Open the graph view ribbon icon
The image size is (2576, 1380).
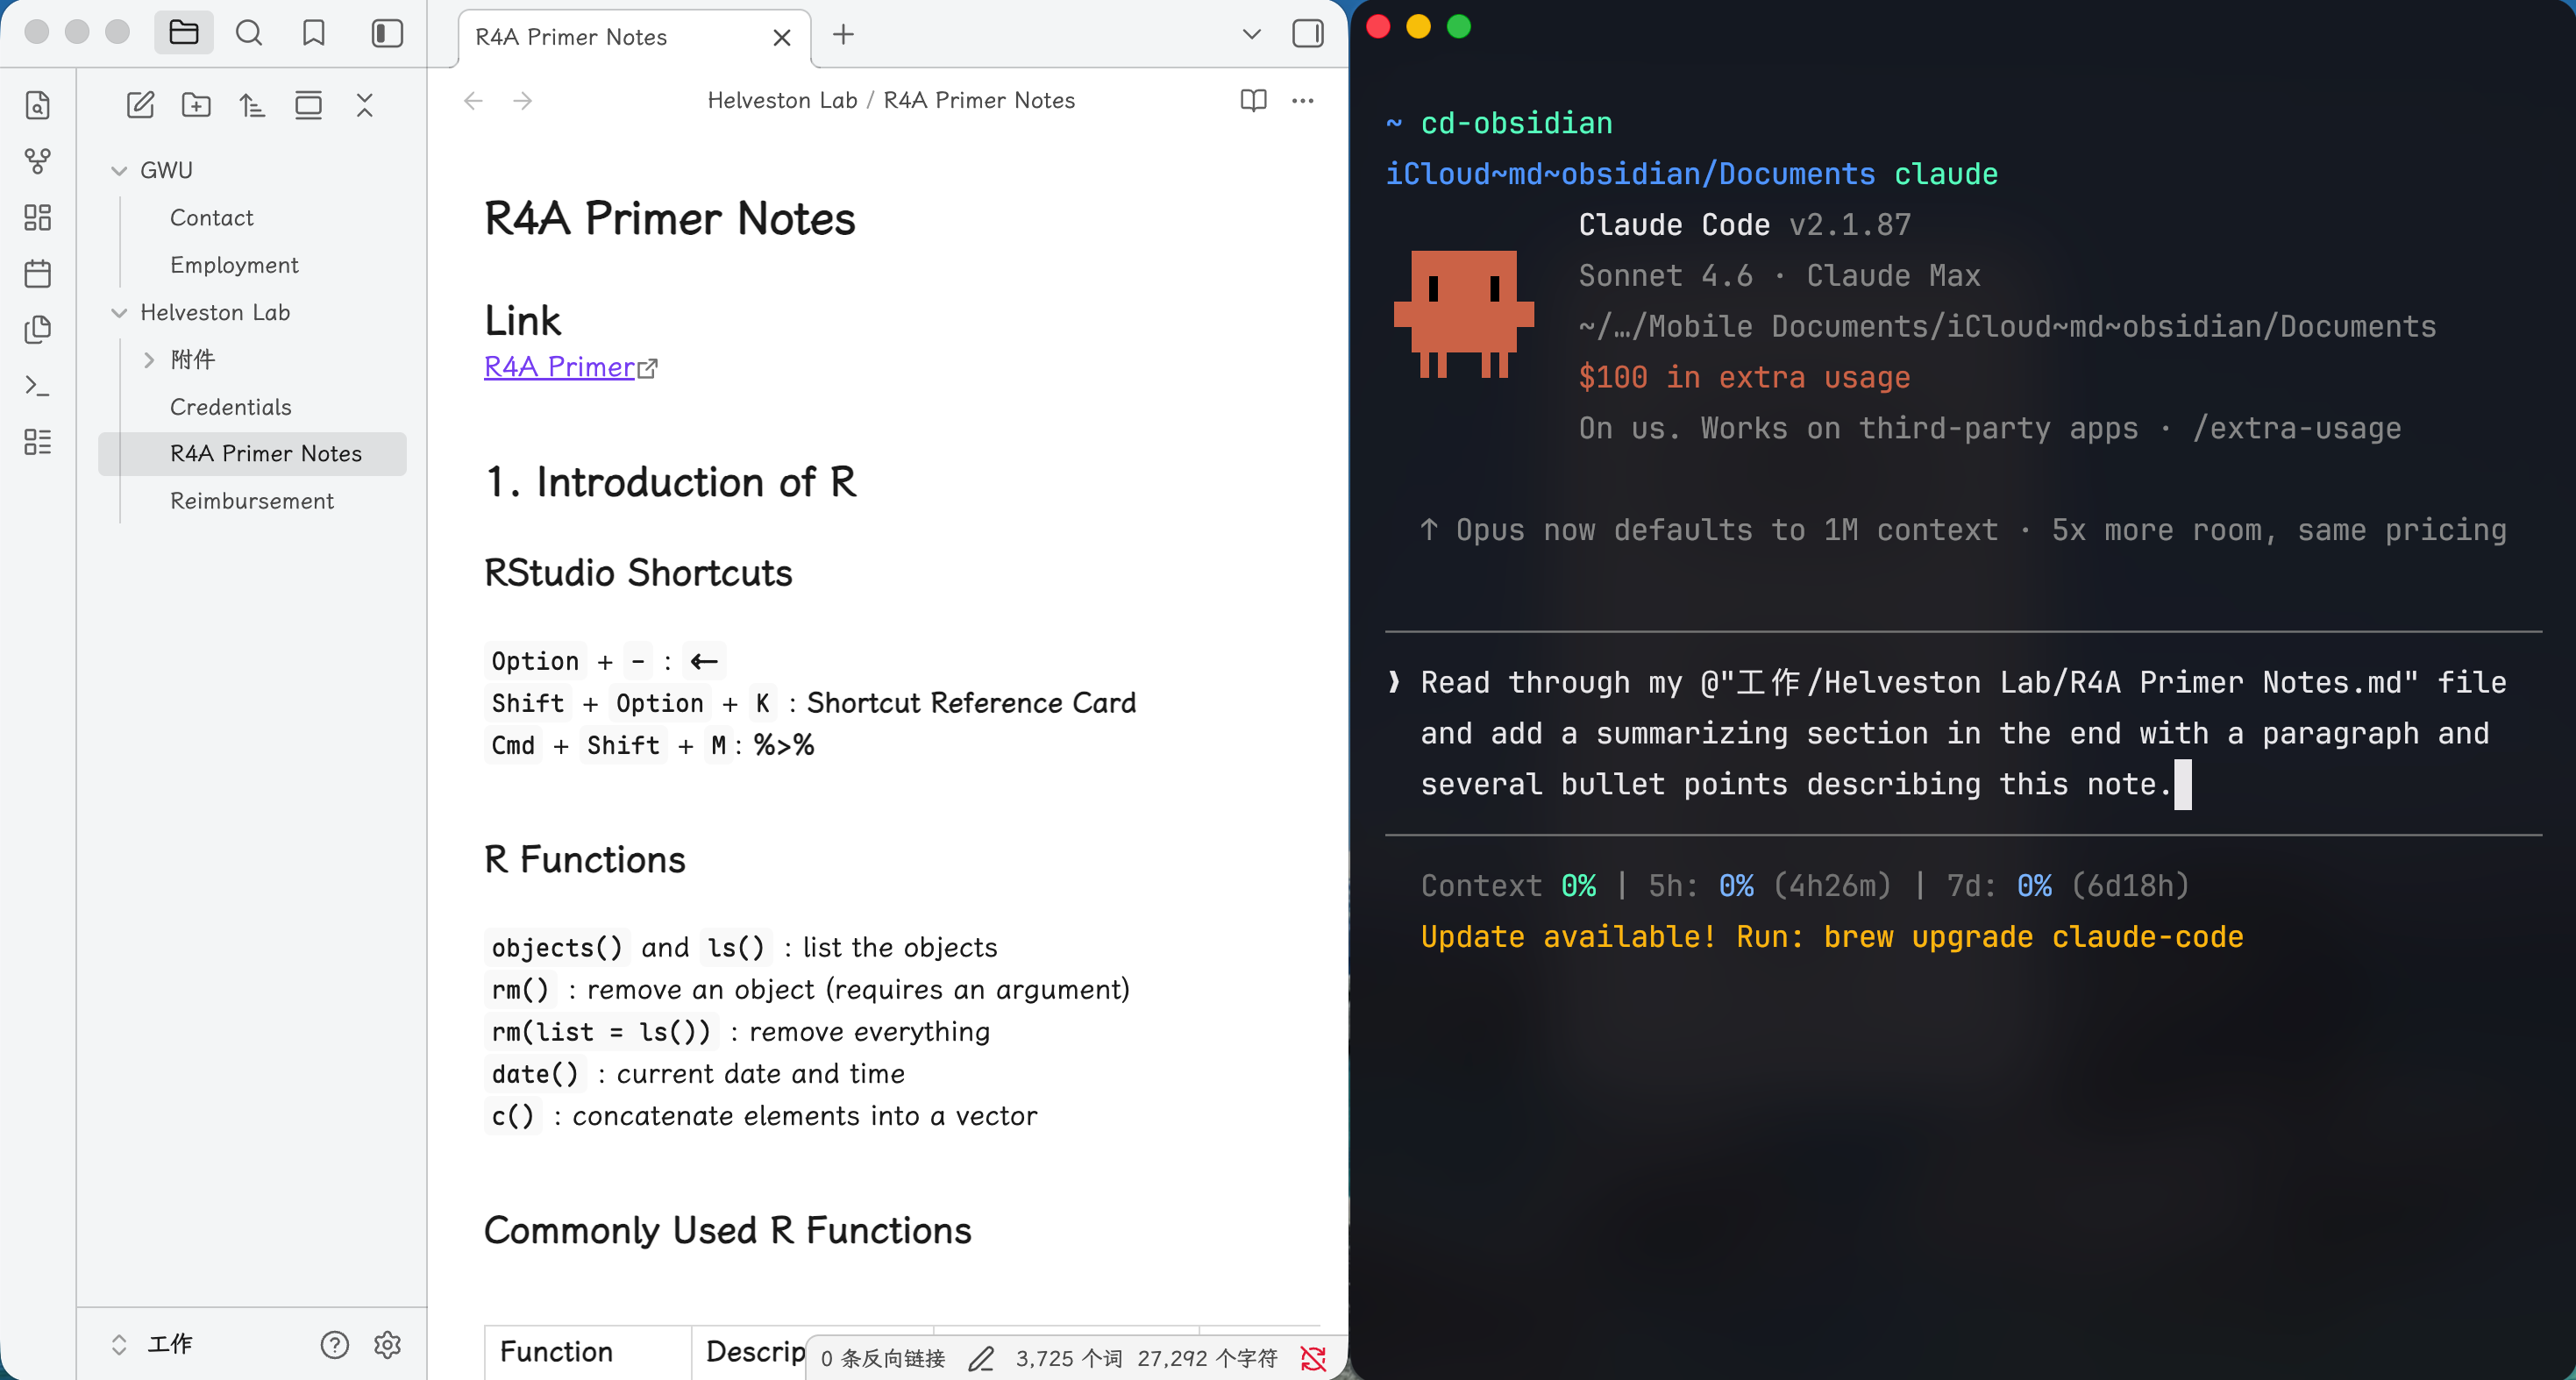click(37, 161)
